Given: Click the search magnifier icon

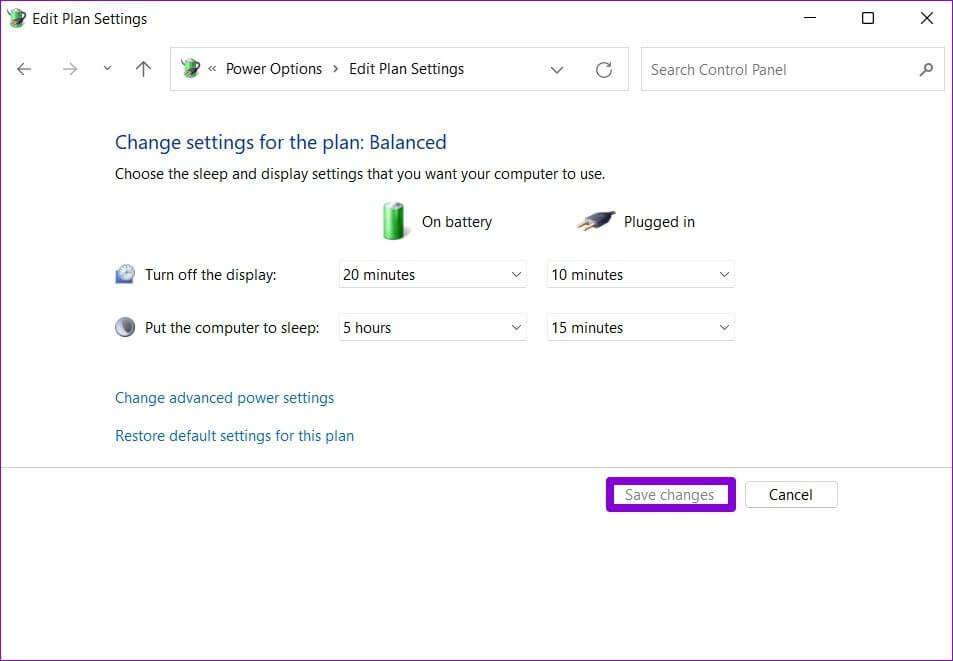Looking at the screenshot, I should point(926,69).
